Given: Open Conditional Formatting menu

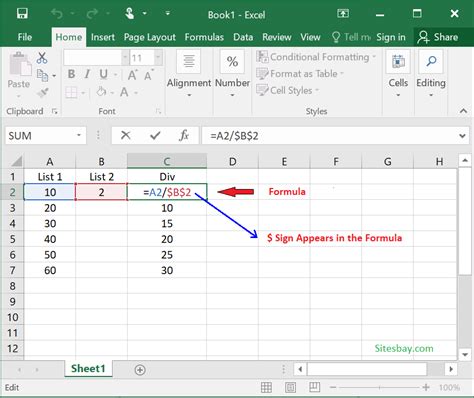Looking at the screenshot, I should 316,57.
